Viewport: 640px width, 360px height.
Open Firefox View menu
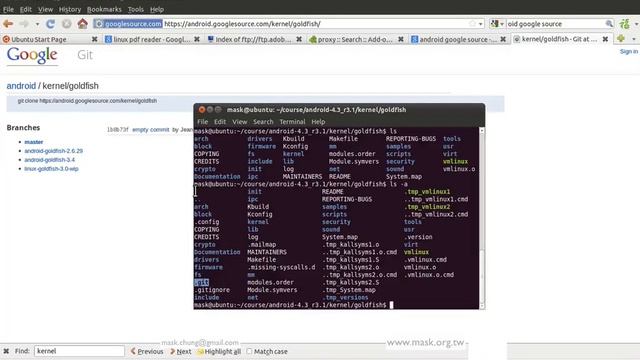tap(45, 9)
